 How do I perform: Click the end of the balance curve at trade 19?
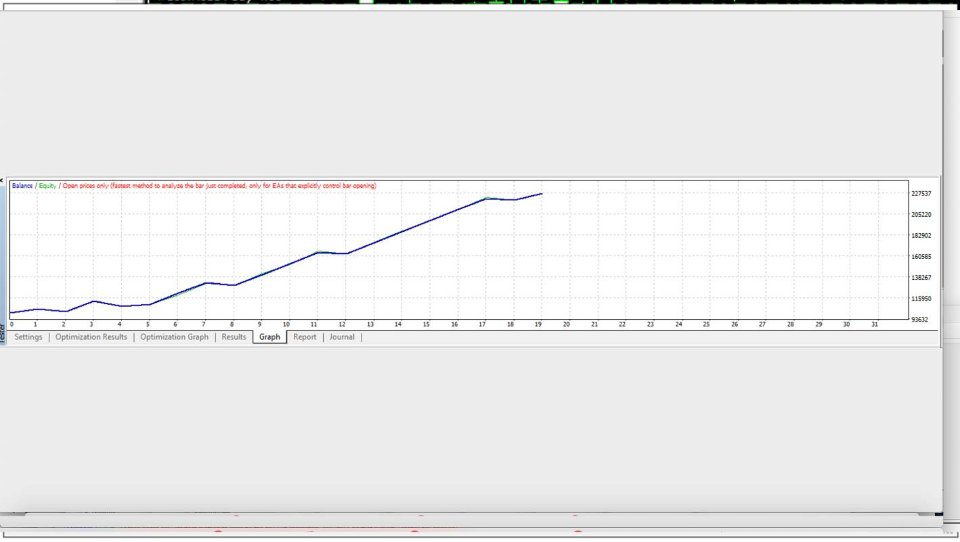(x=541, y=194)
